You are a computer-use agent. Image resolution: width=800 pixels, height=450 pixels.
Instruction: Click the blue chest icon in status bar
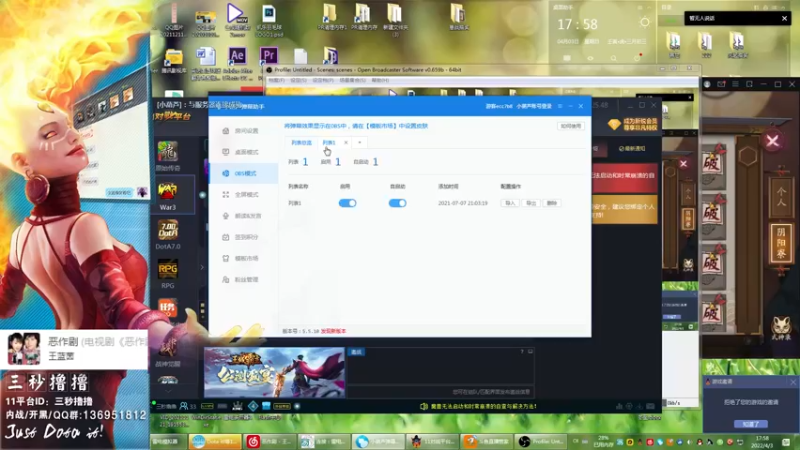266,407
